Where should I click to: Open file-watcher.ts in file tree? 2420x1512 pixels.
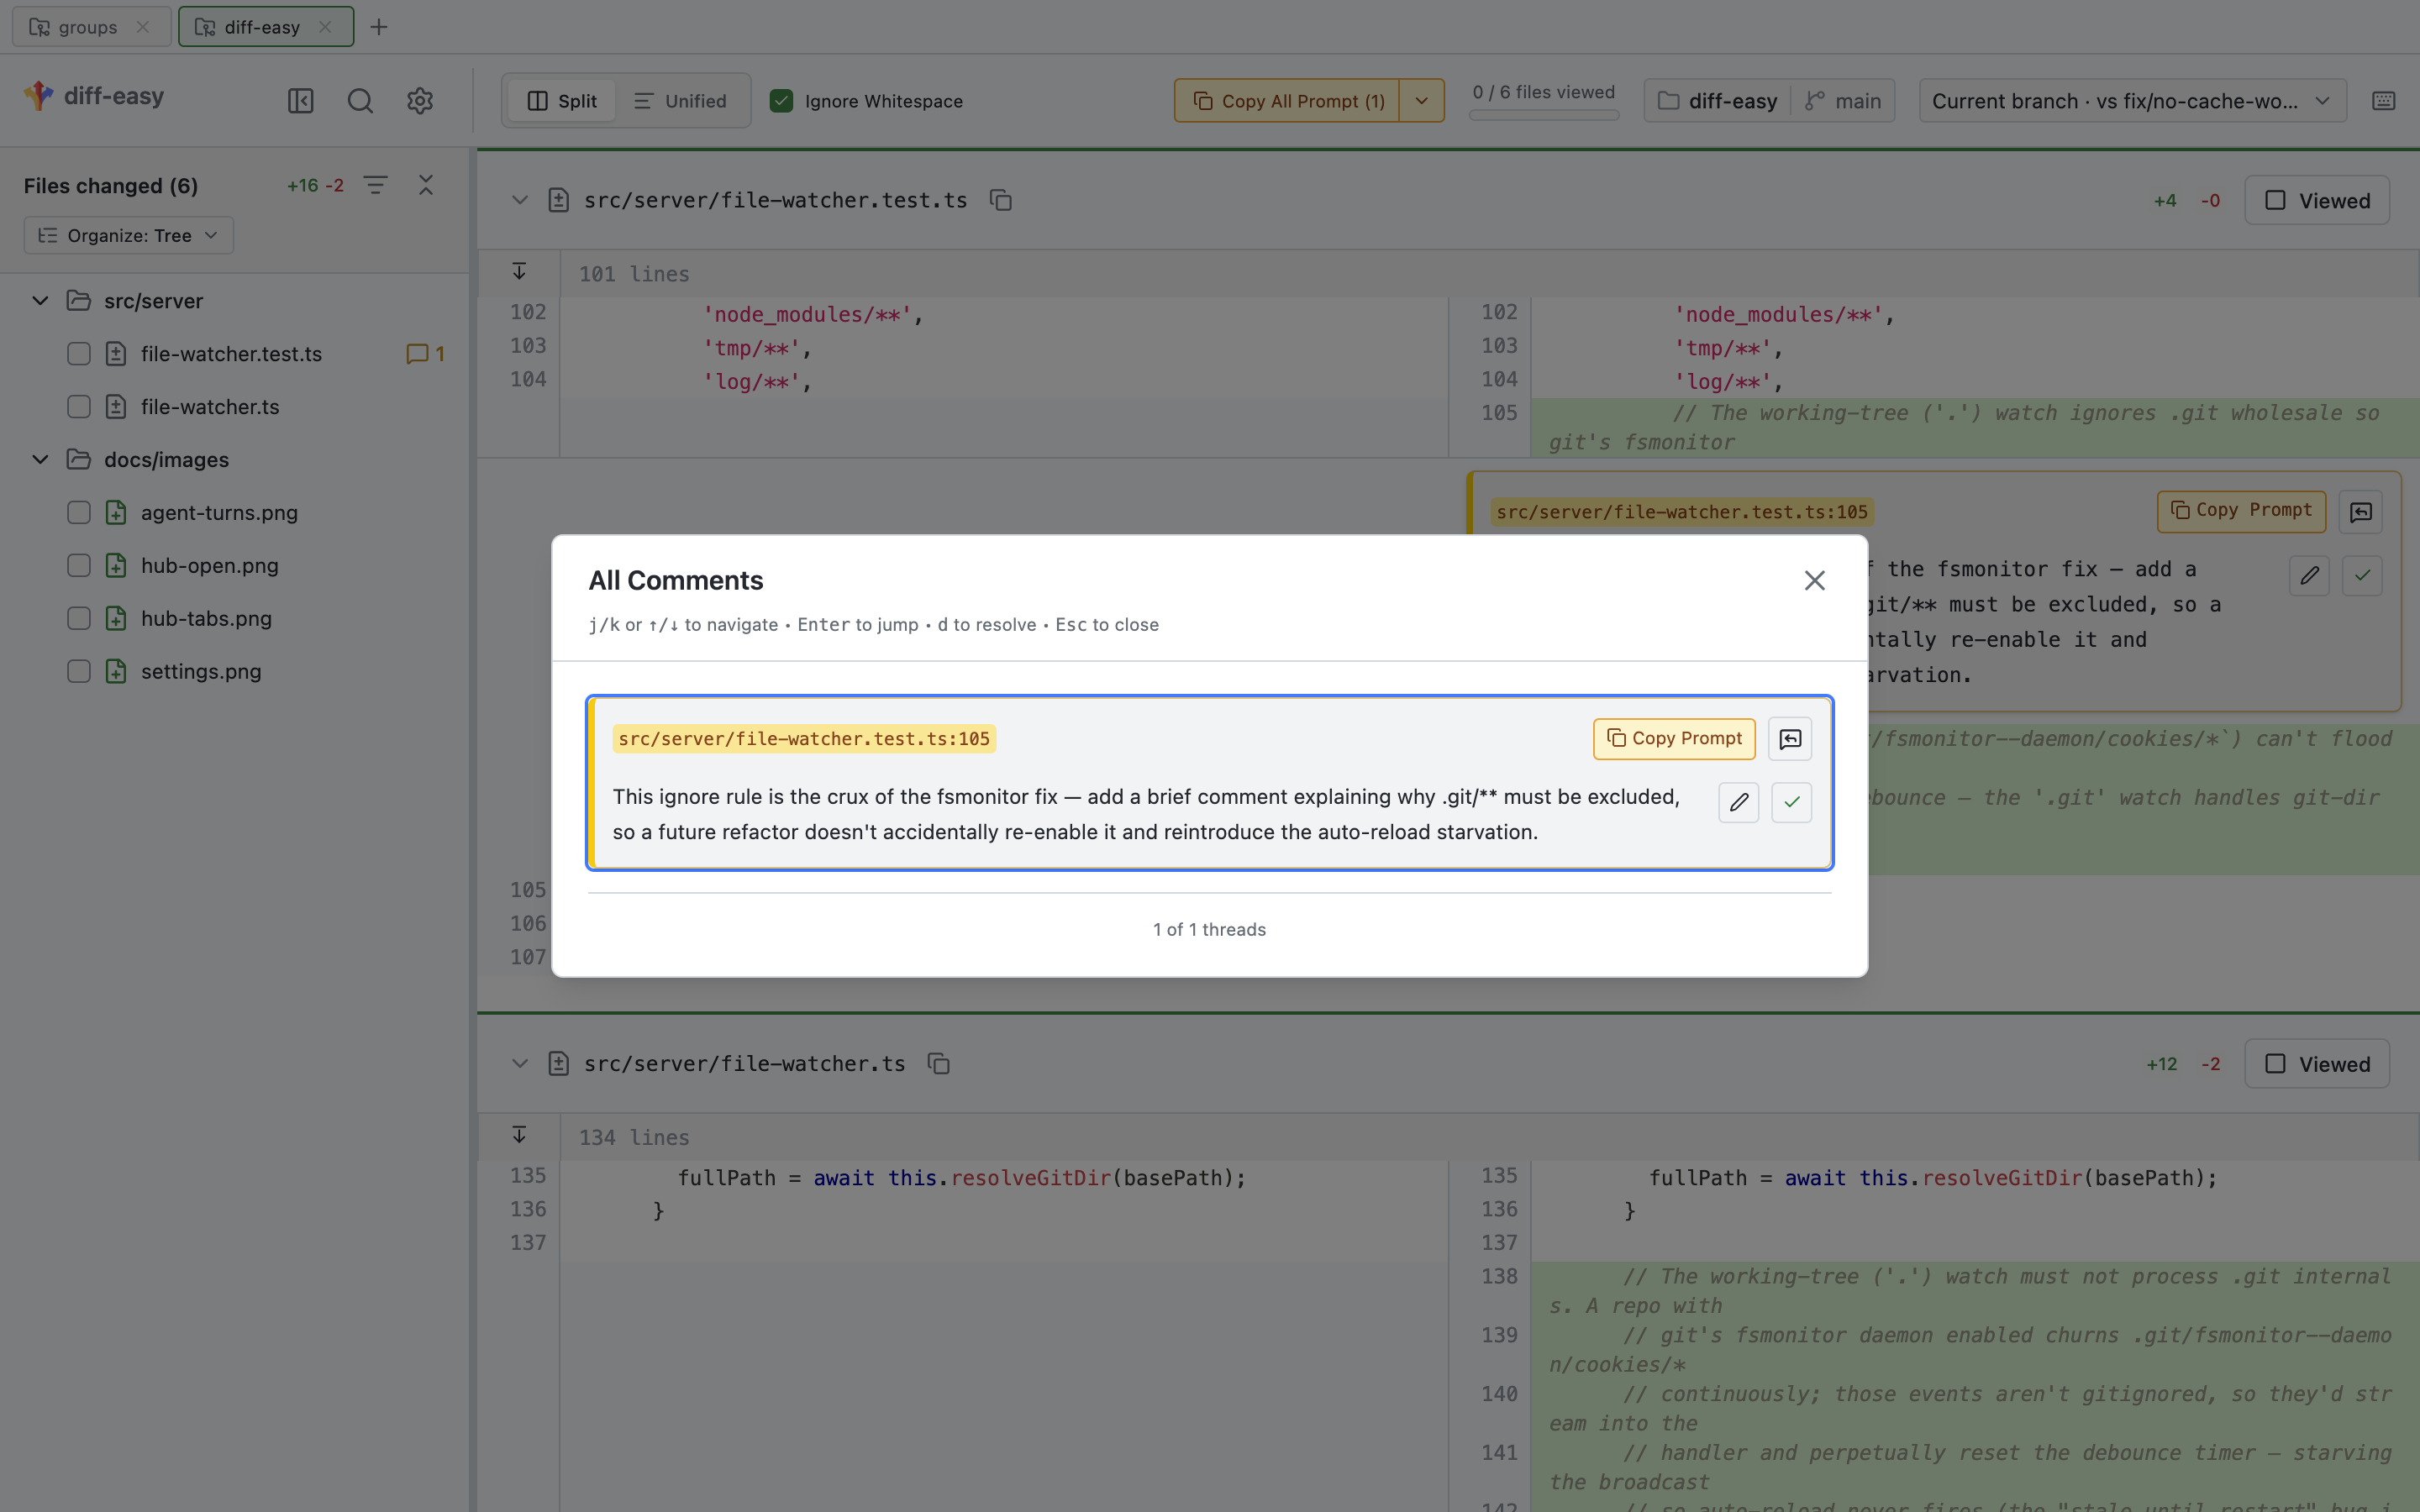[210, 407]
